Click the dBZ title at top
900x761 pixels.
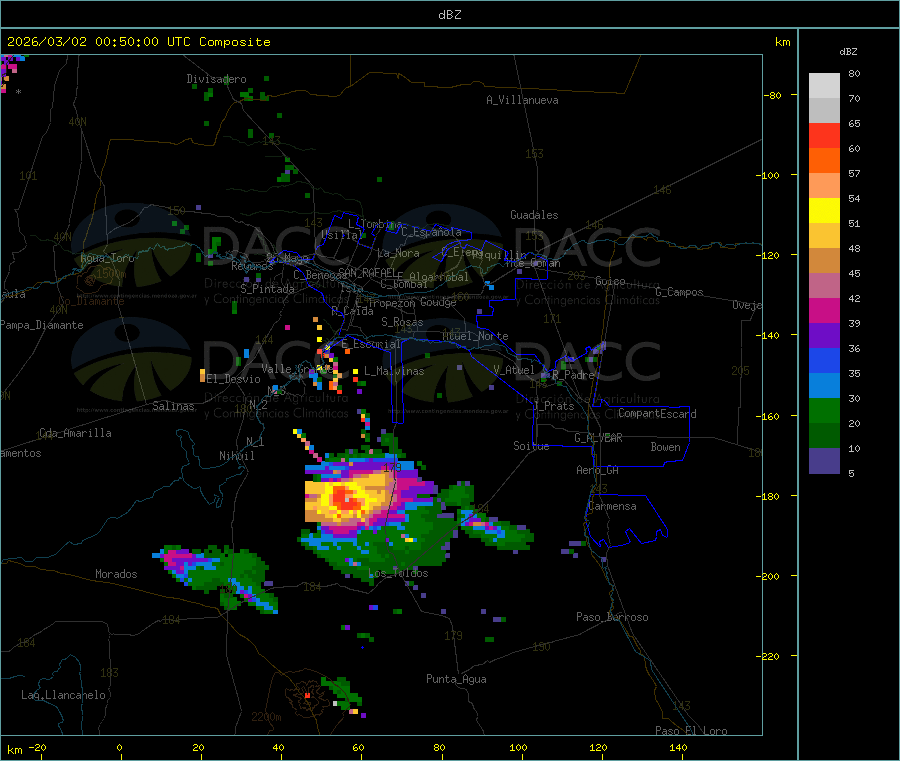point(449,15)
